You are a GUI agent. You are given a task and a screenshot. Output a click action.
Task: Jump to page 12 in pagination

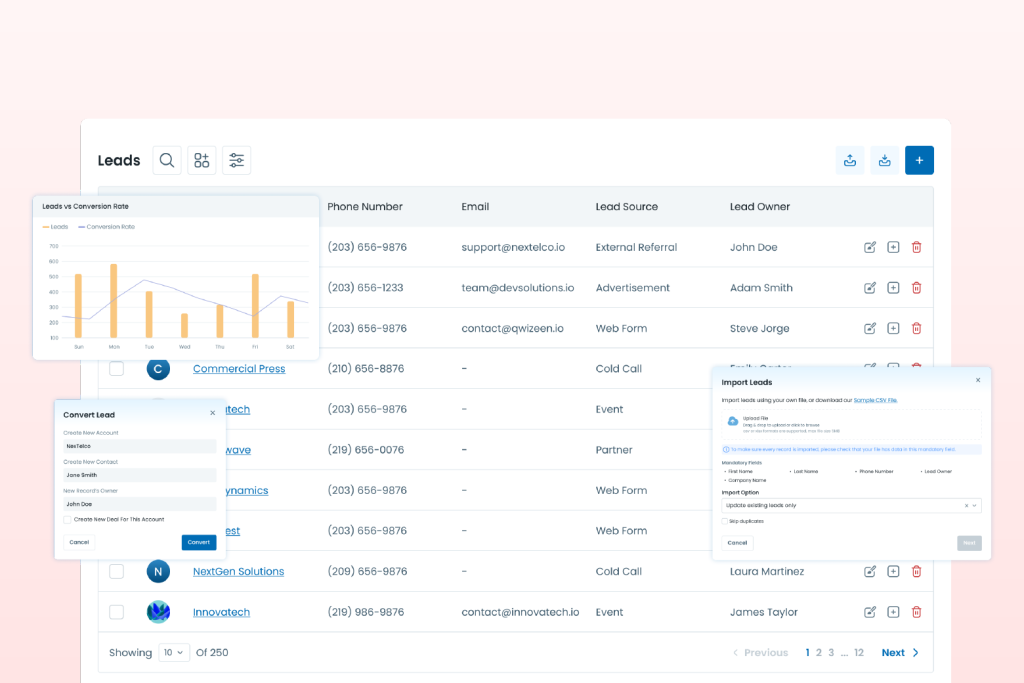click(859, 653)
